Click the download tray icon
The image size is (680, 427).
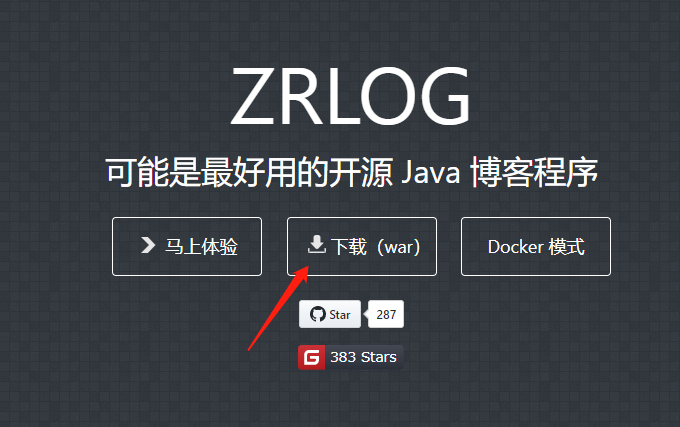(x=317, y=244)
